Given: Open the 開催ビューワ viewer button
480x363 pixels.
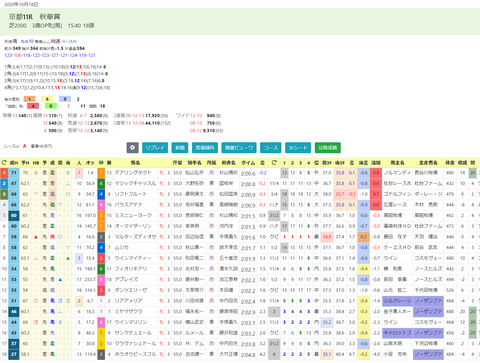Looking at the screenshot, I should (x=239, y=148).
